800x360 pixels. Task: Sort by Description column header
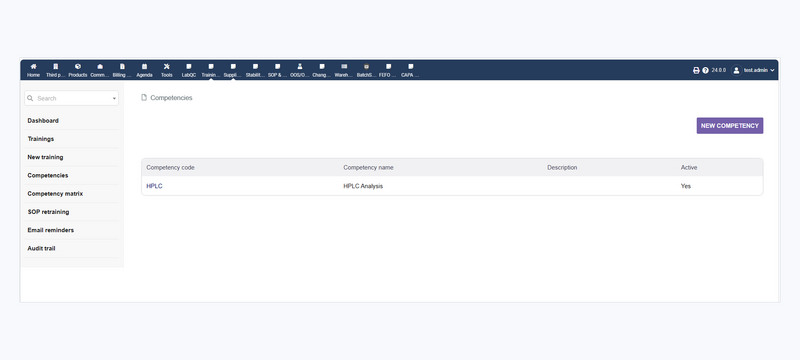562,167
